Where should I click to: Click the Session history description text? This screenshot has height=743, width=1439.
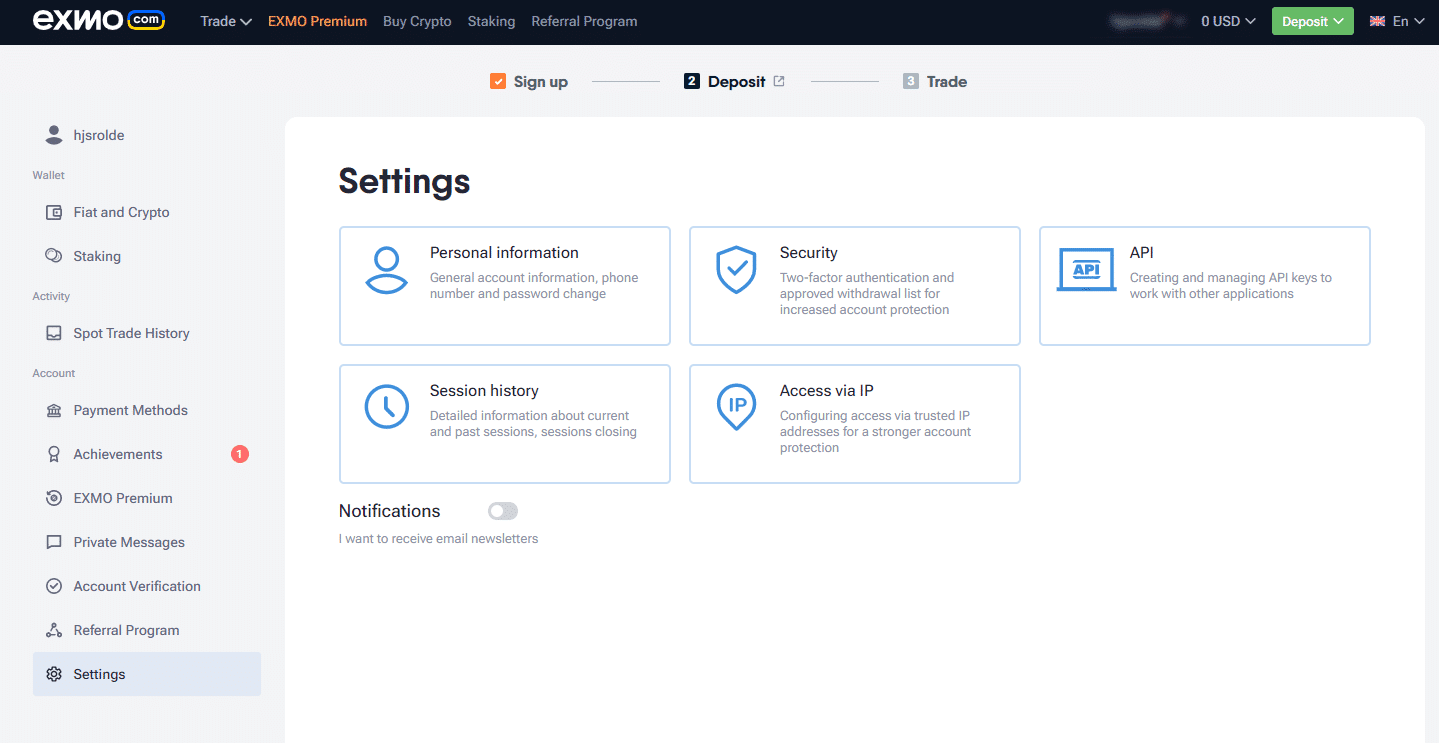coord(533,424)
